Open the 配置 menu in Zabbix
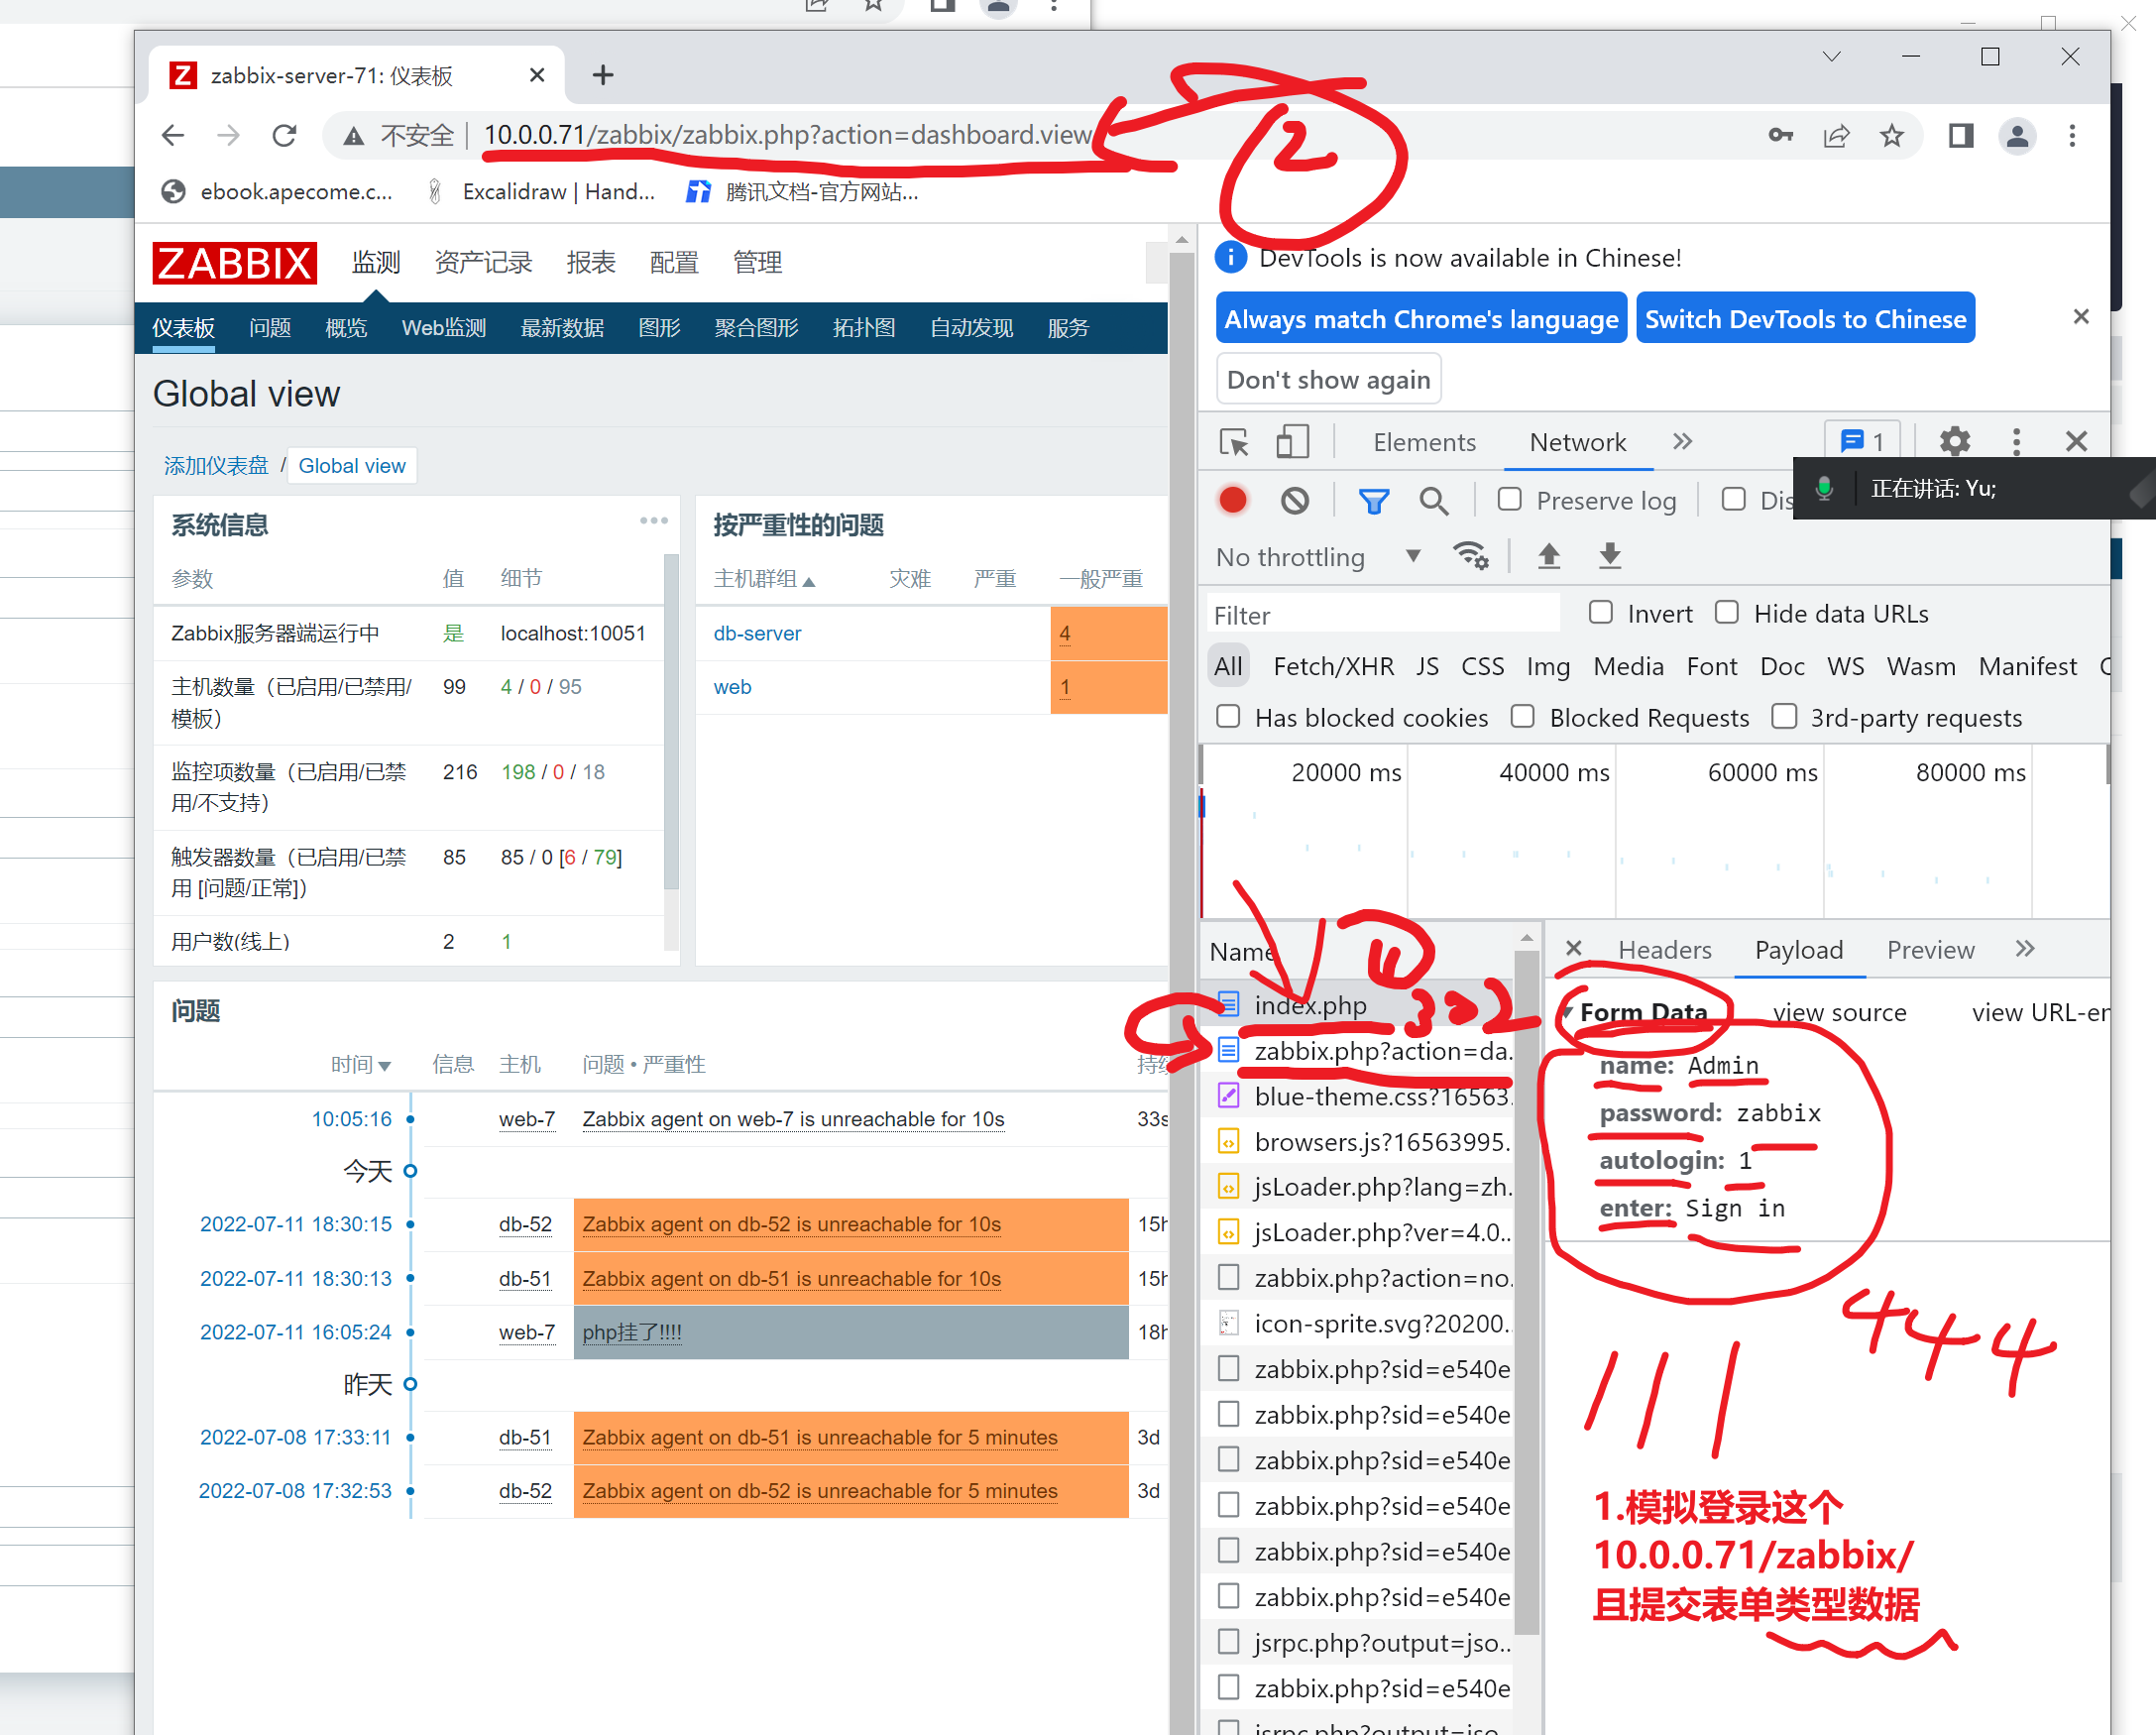Image resolution: width=2156 pixels, height=1735 pixels. (x=673, y=263)
